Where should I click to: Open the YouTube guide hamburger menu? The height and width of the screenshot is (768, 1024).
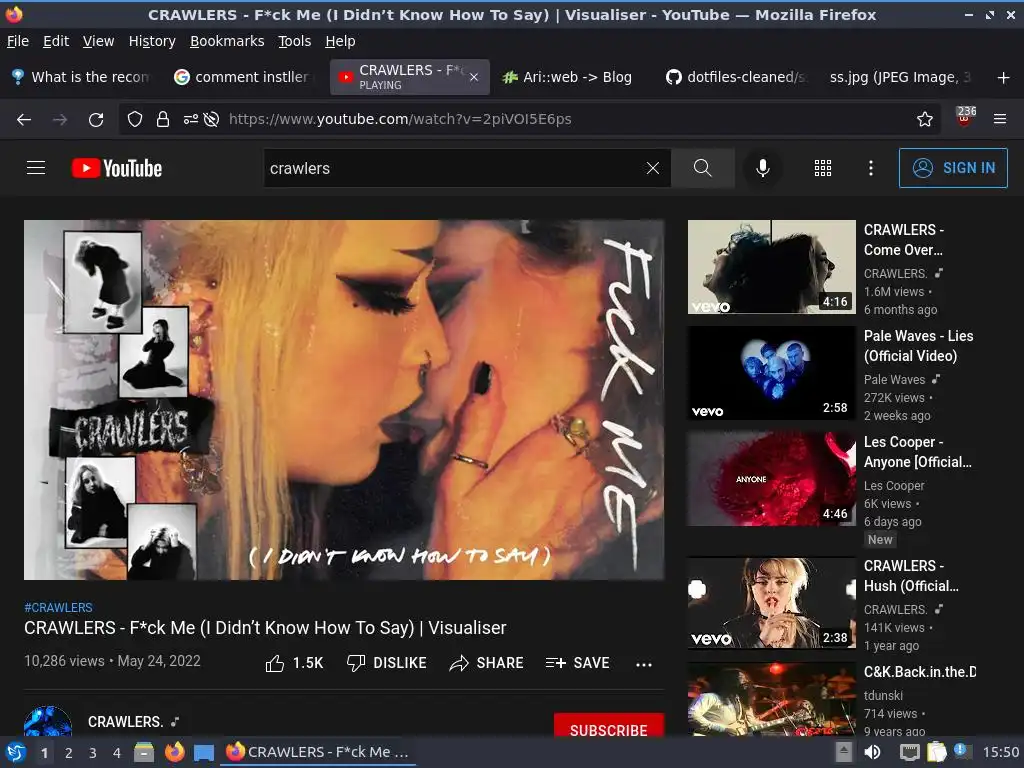[36, 168]
